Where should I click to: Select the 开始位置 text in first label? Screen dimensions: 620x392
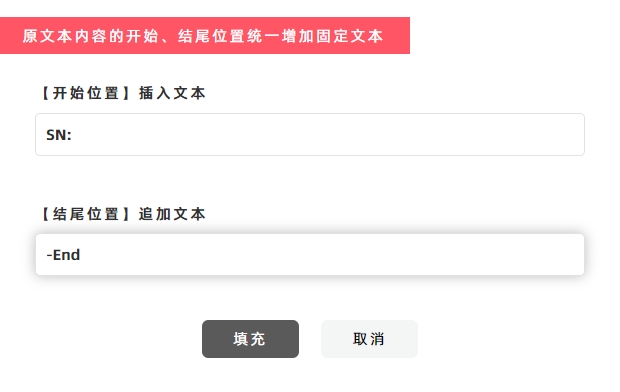pyautogui.click(x=86, y=93)
